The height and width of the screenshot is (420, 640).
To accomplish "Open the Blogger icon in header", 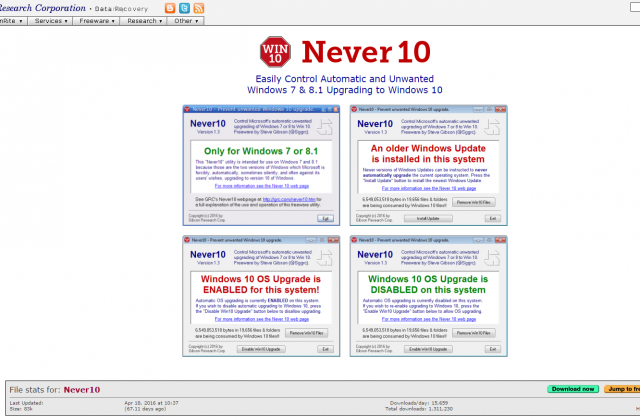I will coord(170,8).
